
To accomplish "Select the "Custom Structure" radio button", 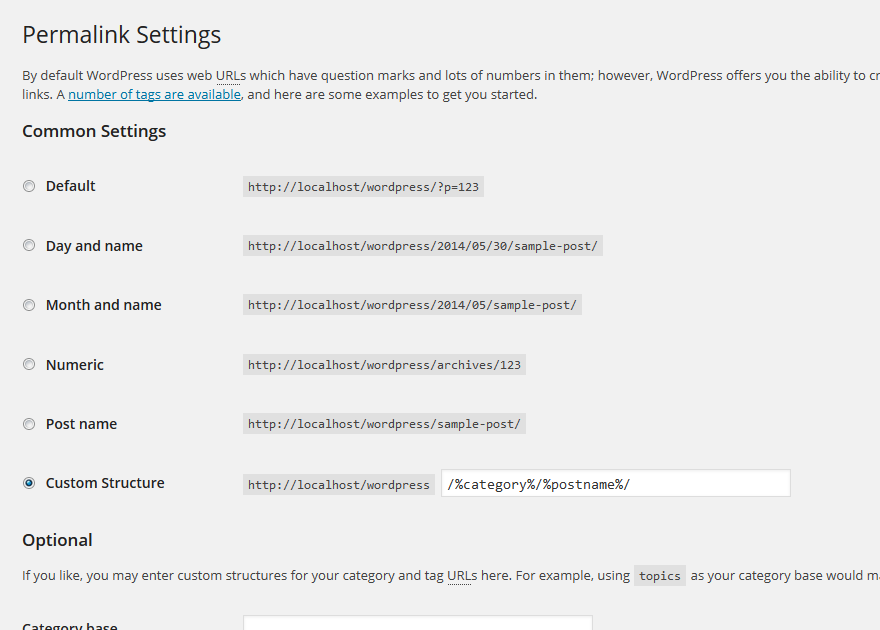I will pyautogui.click(x=29, y=482).
